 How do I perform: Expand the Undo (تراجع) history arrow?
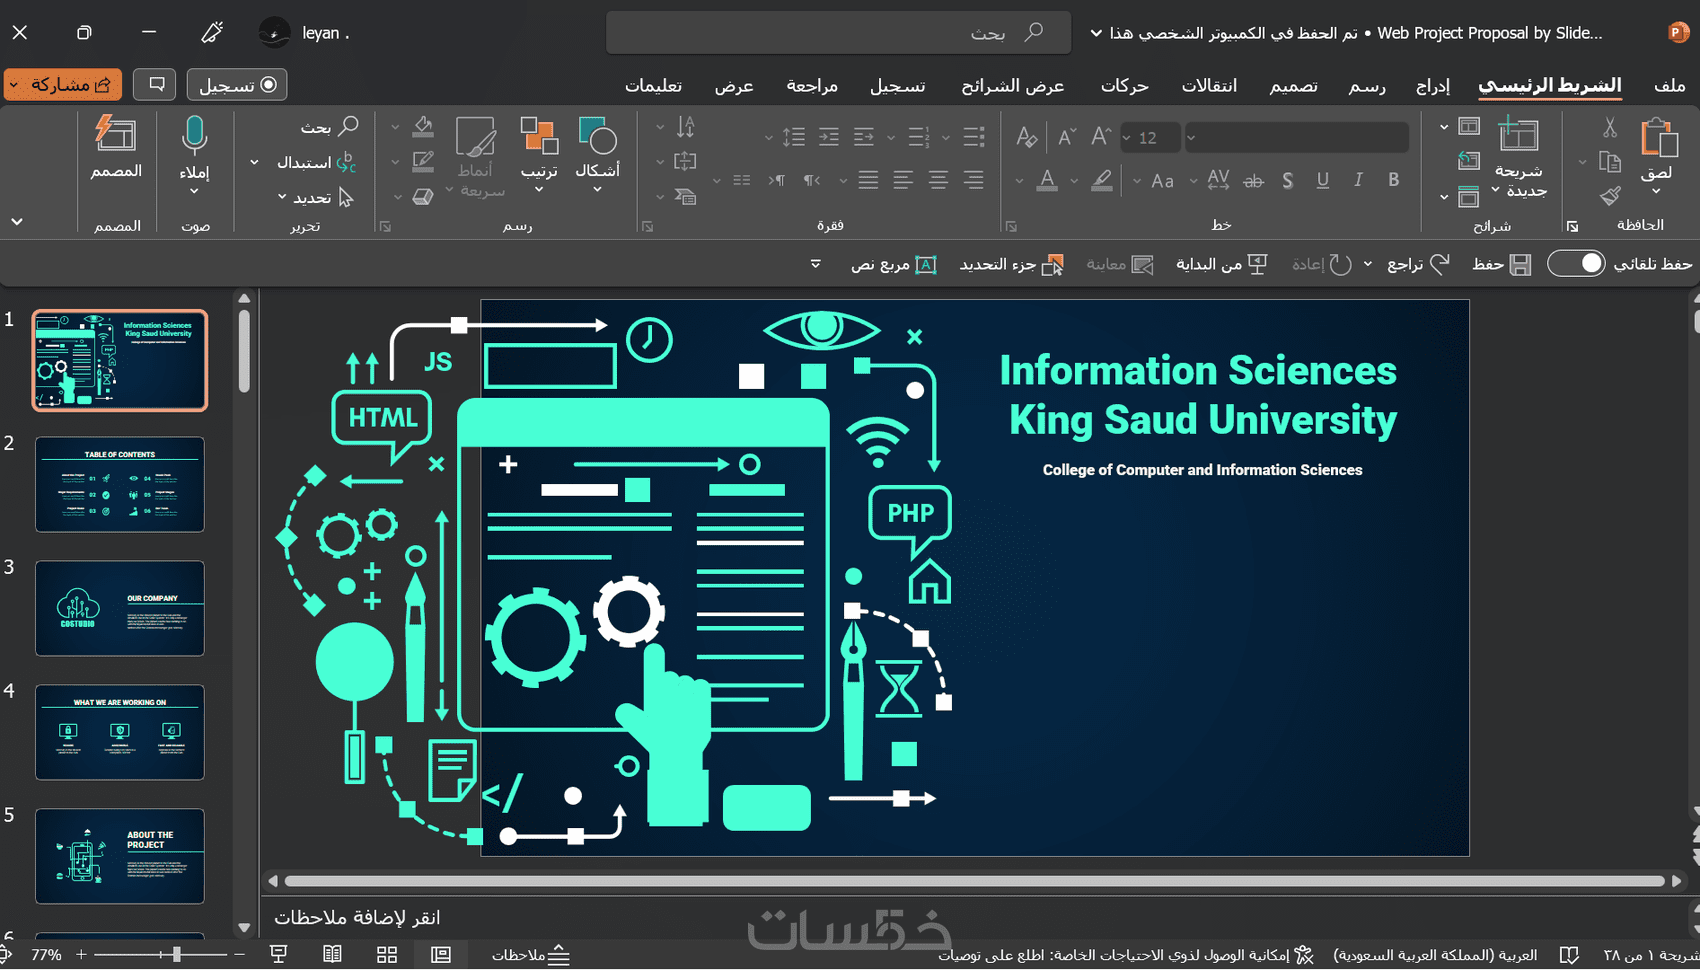click(1368, 264)
